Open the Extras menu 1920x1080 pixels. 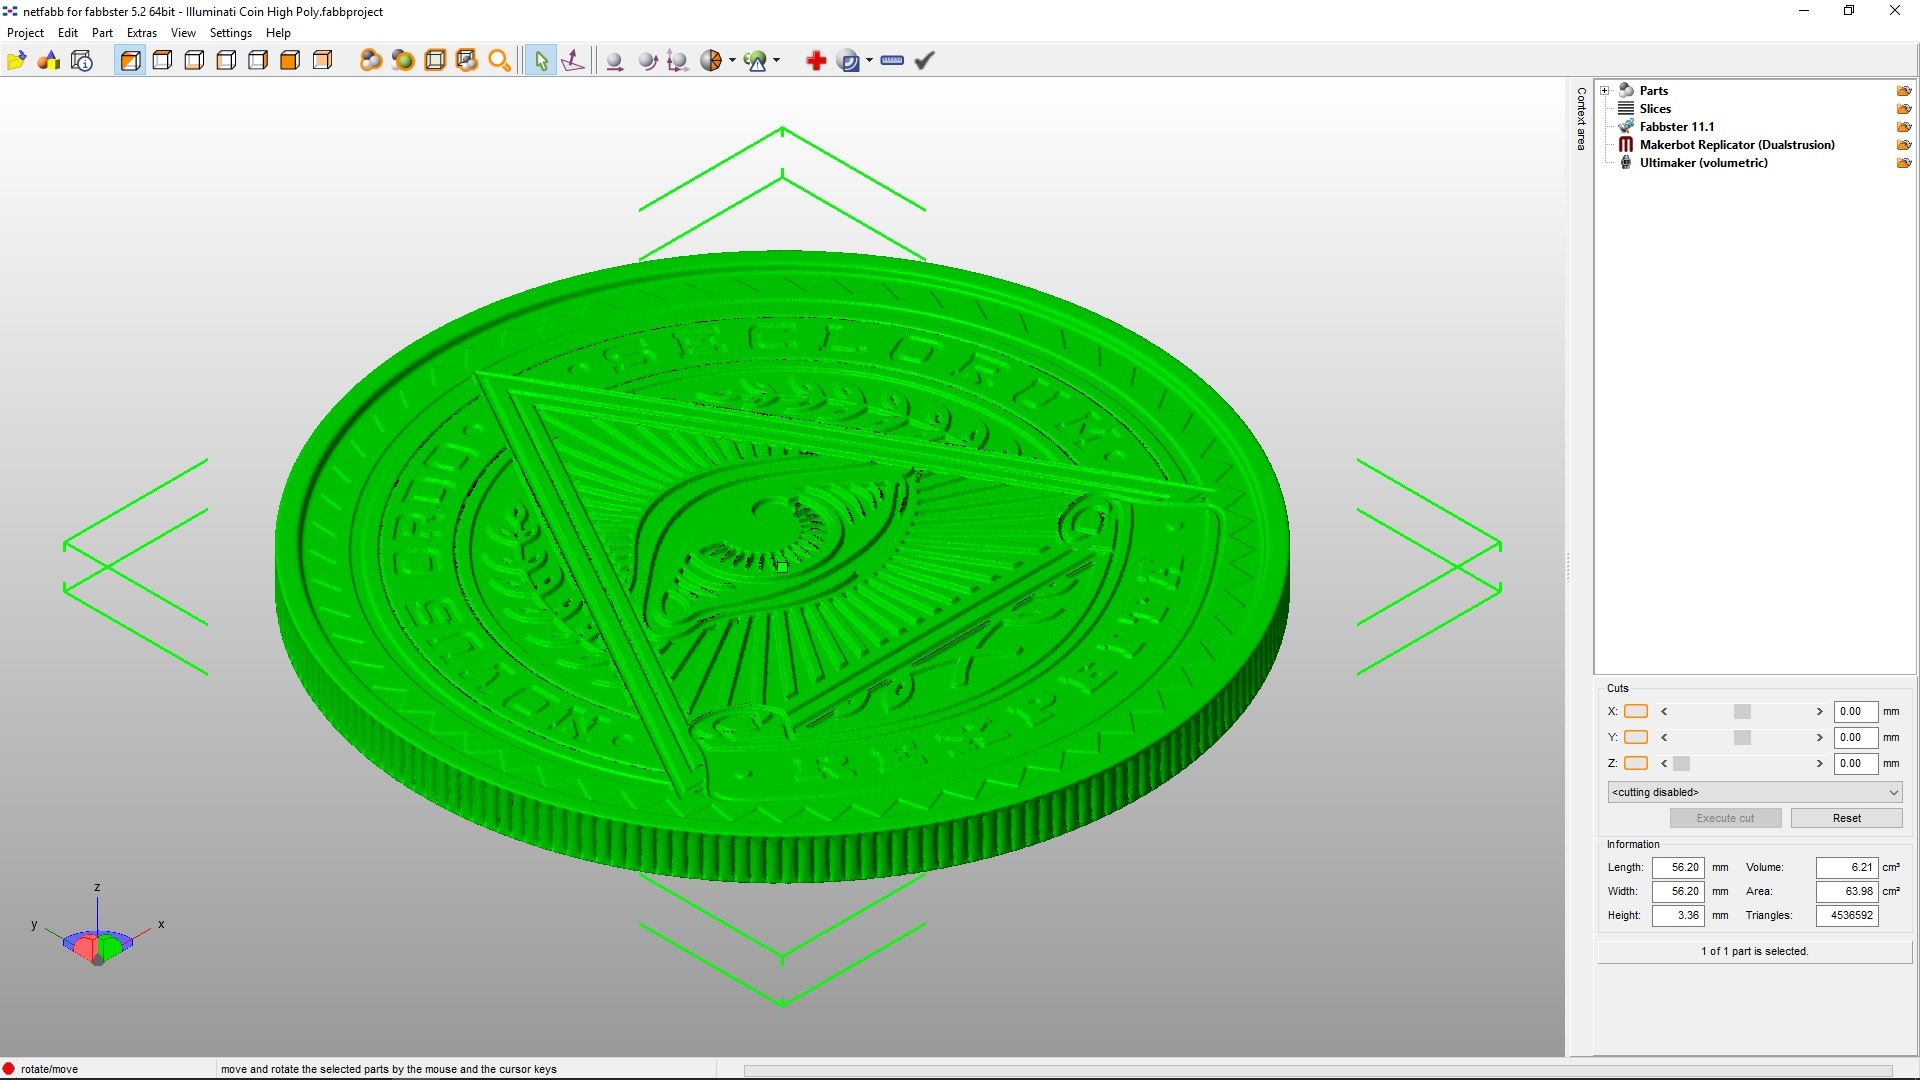pos(142,33)
